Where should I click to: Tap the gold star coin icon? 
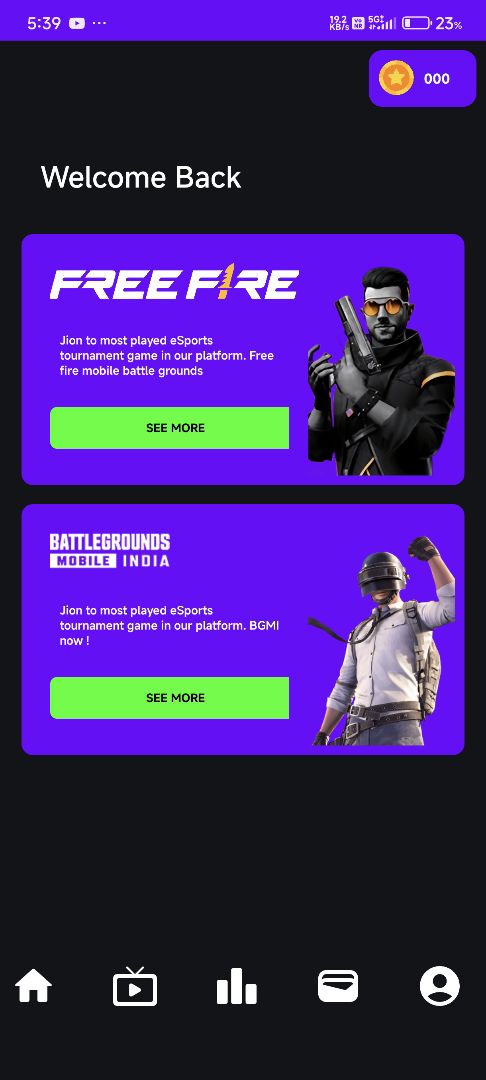point(396,79)
